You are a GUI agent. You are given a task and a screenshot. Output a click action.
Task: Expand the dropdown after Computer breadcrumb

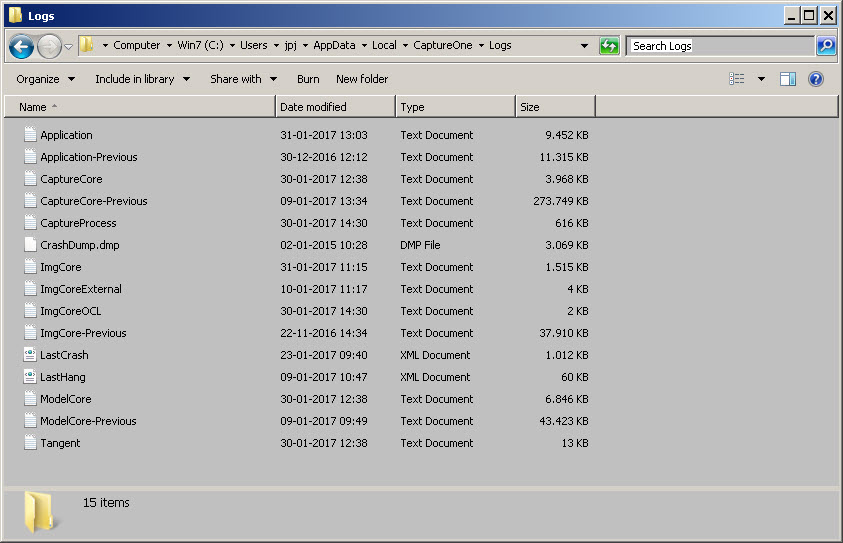(169, 46)
